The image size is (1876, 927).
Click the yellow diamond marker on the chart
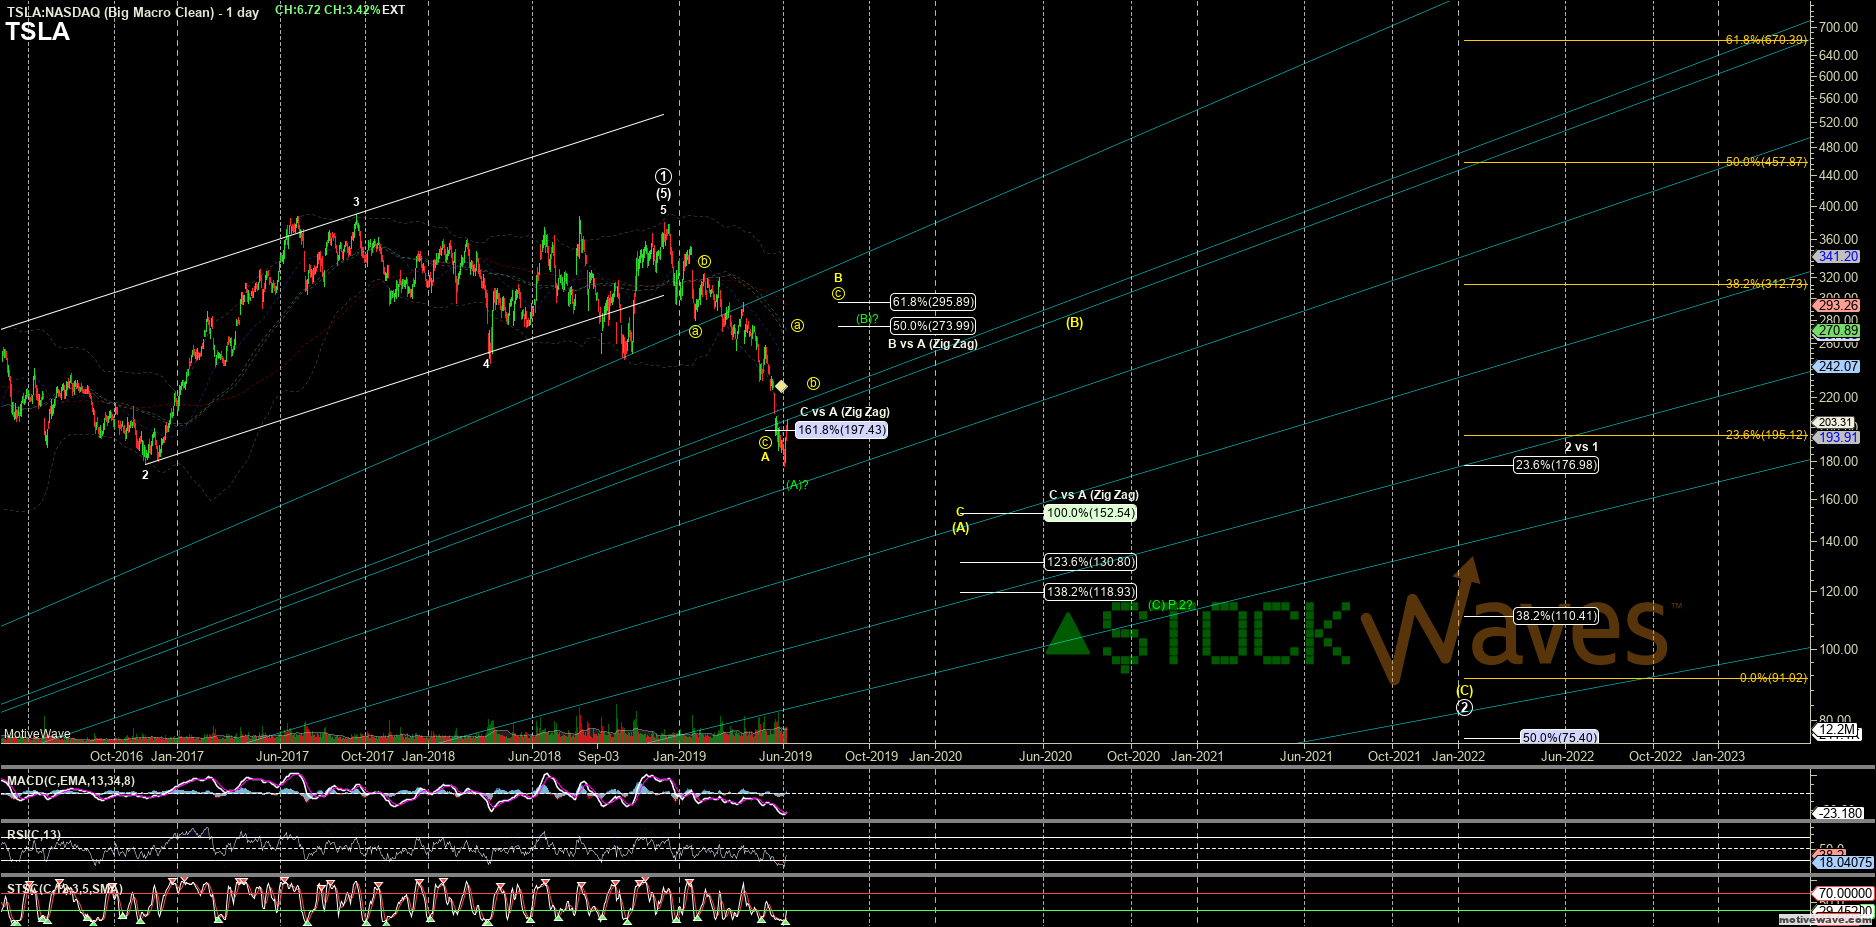pos(781,386)
